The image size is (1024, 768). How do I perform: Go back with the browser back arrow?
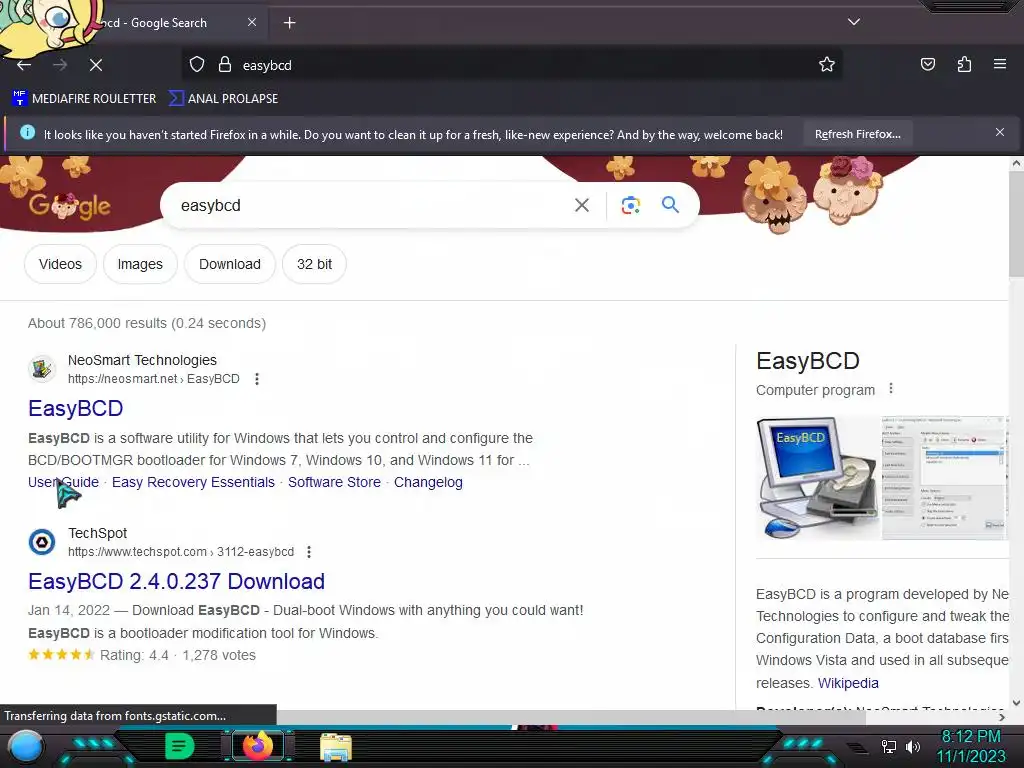click(x=24, y=65)
